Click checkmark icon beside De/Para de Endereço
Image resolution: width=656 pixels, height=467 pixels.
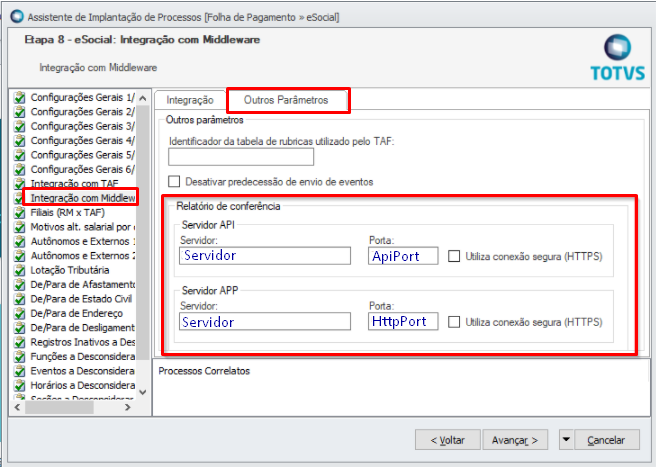[x=19, y=313]
